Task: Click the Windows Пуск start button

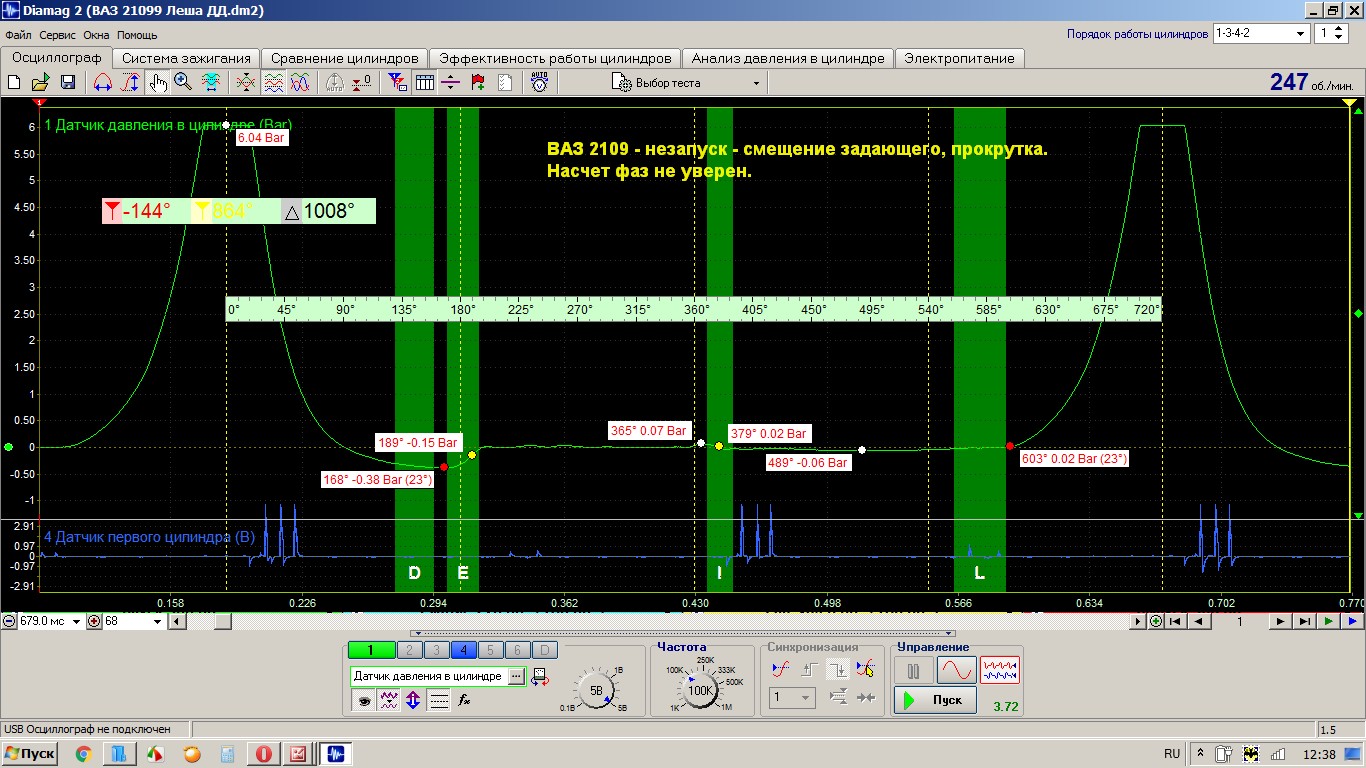Action: [30, 754]
